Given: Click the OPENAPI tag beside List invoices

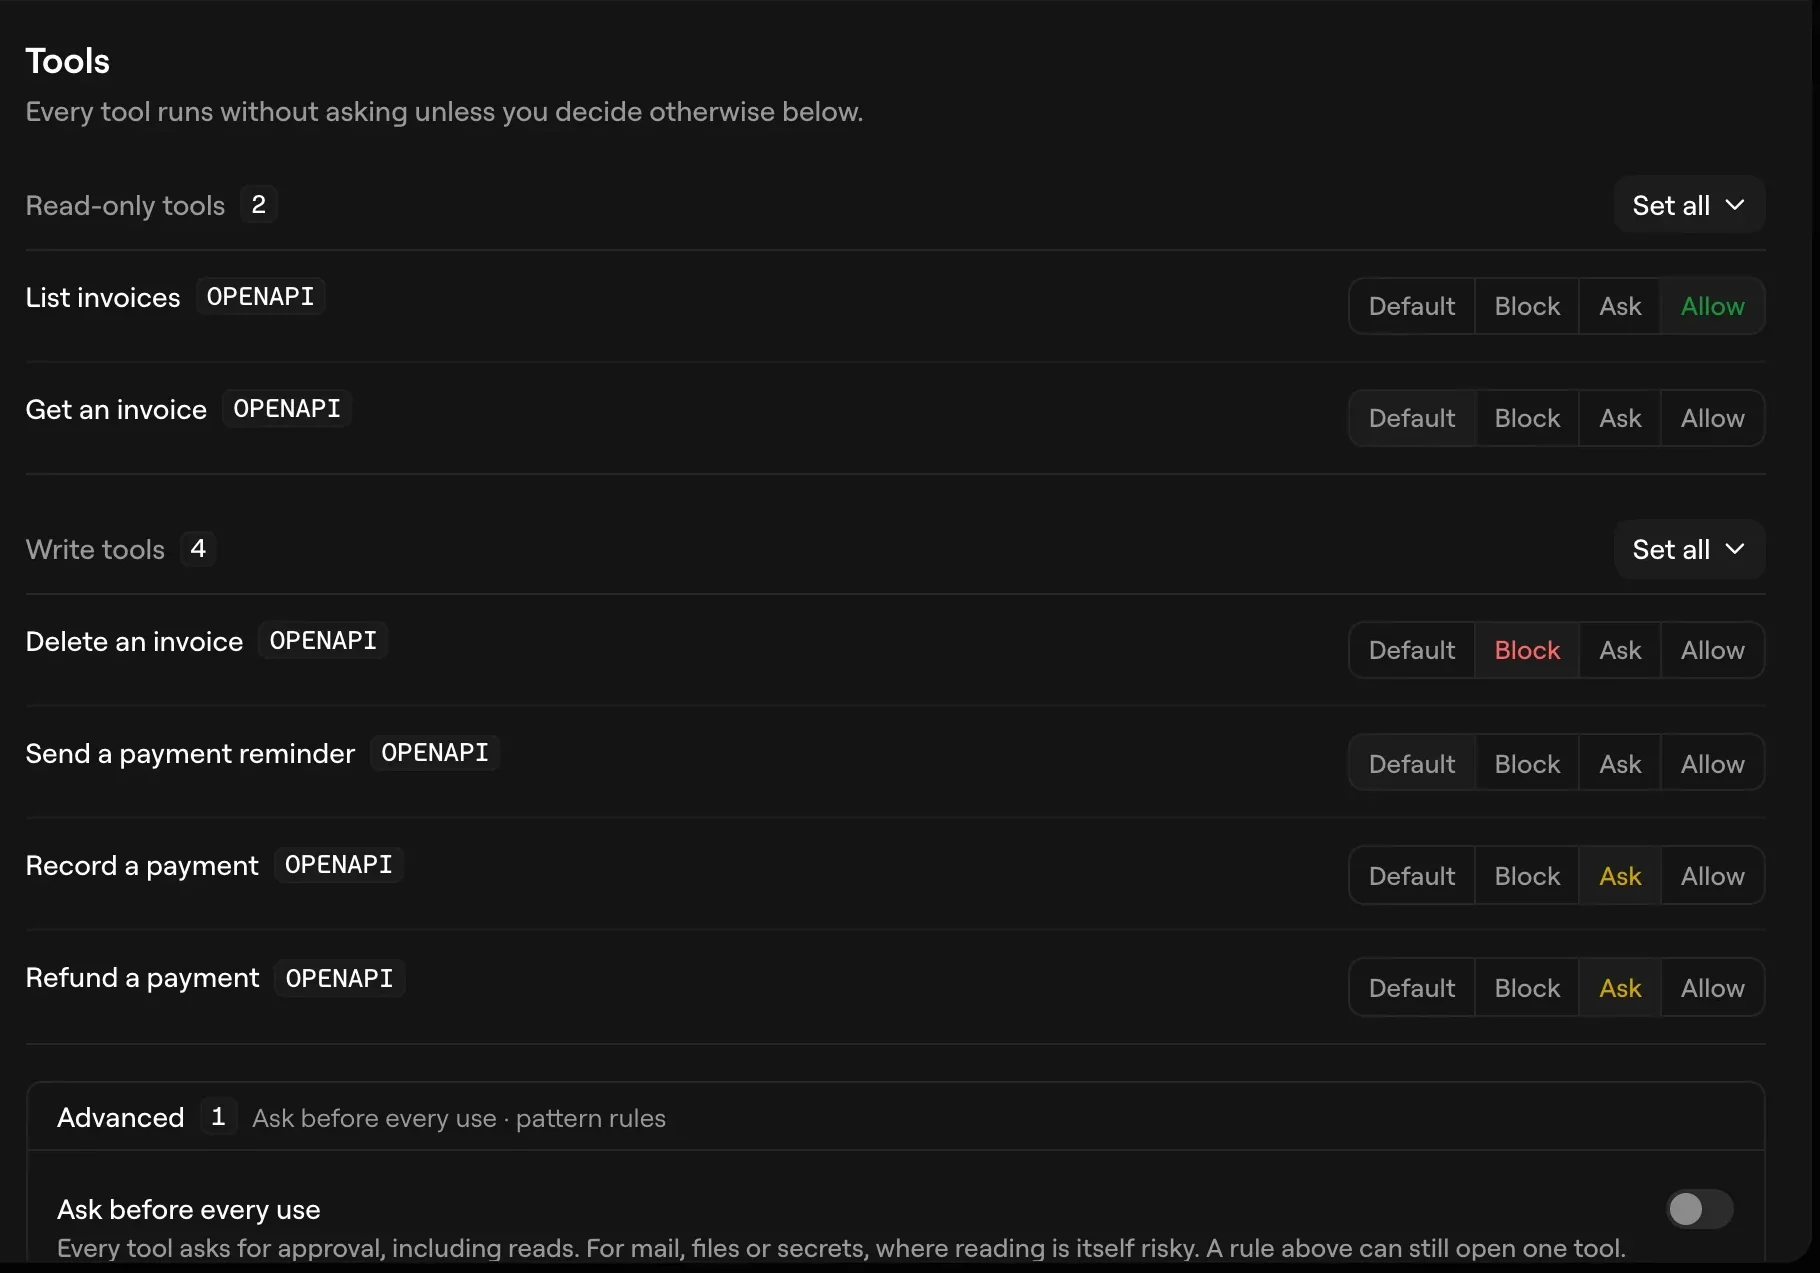Looking at the screenshot, I should pyautogui.click(x=260, y=296).
